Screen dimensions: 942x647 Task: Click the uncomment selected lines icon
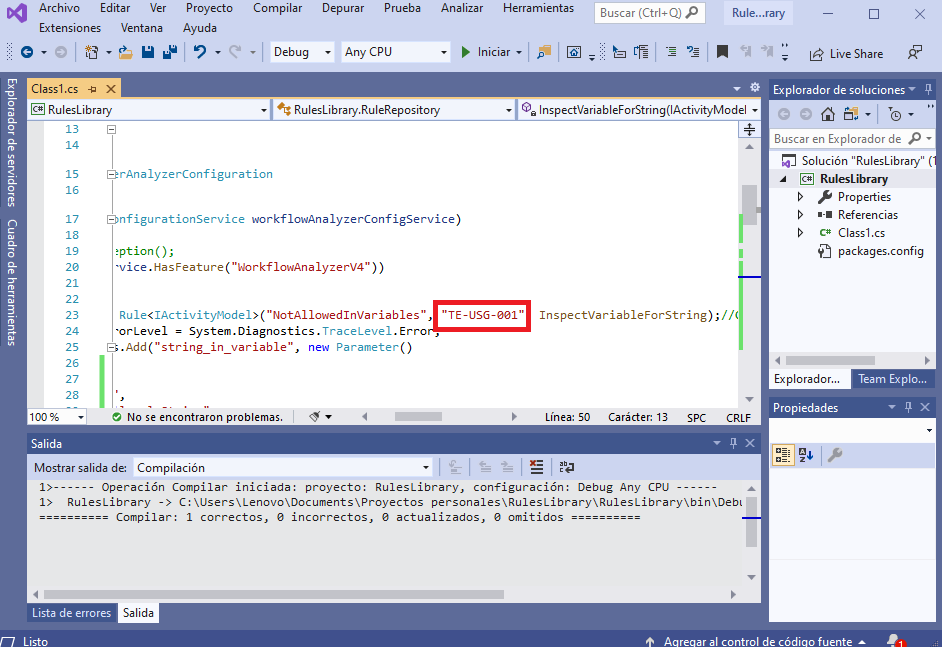tap(693, 52)
